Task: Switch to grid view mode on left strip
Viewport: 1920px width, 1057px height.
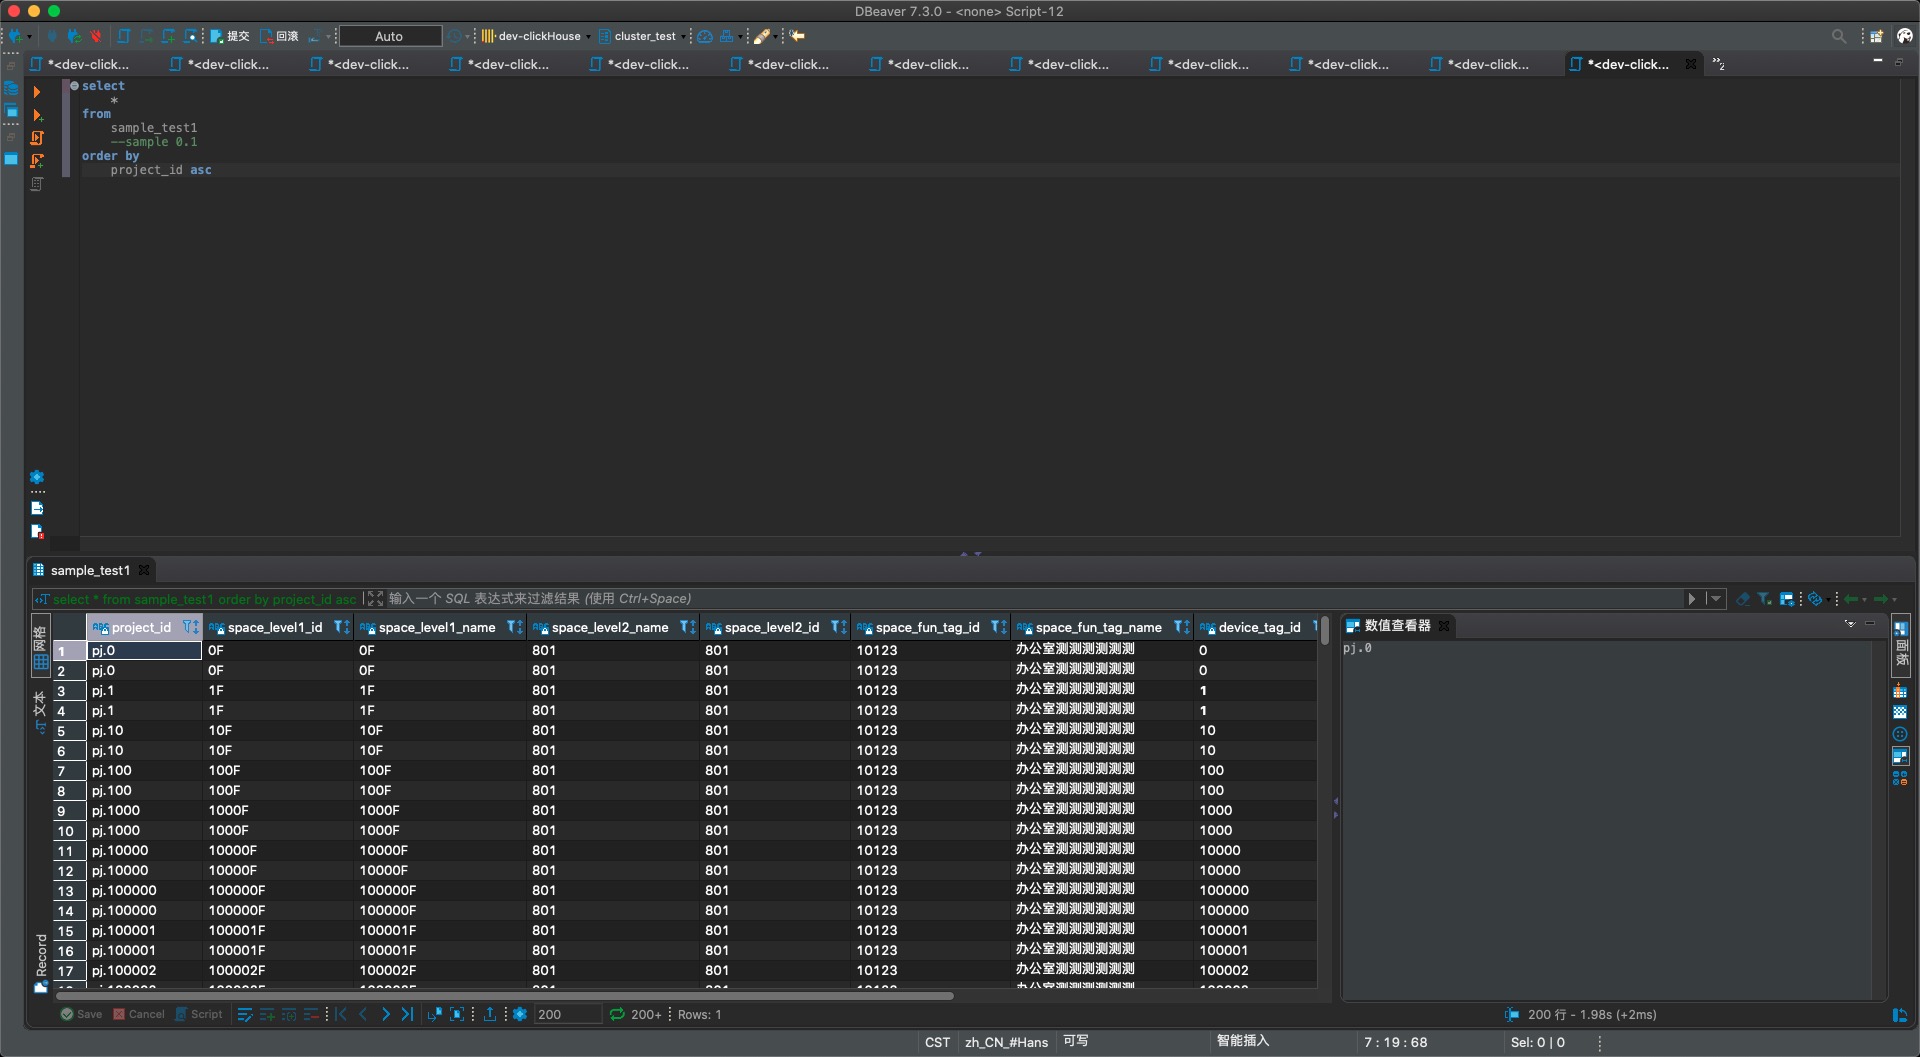Action: tap(41, 648)
